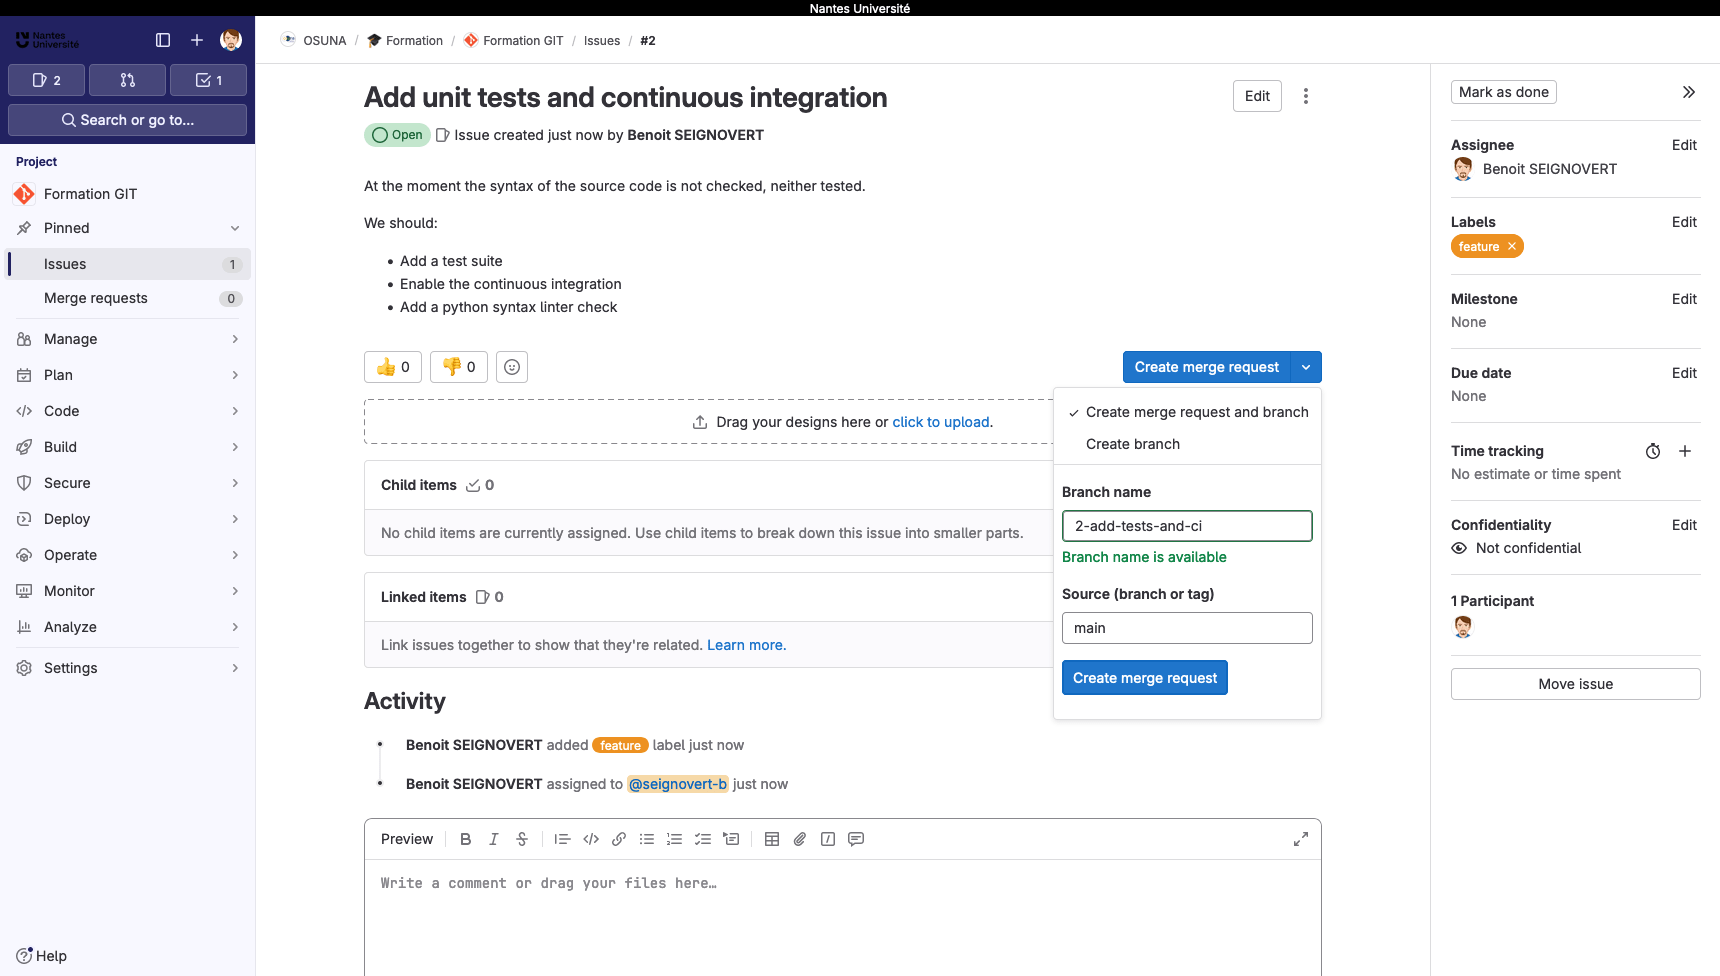Add a numbered list to comment

pyautogui.click(x=675, y=839)
